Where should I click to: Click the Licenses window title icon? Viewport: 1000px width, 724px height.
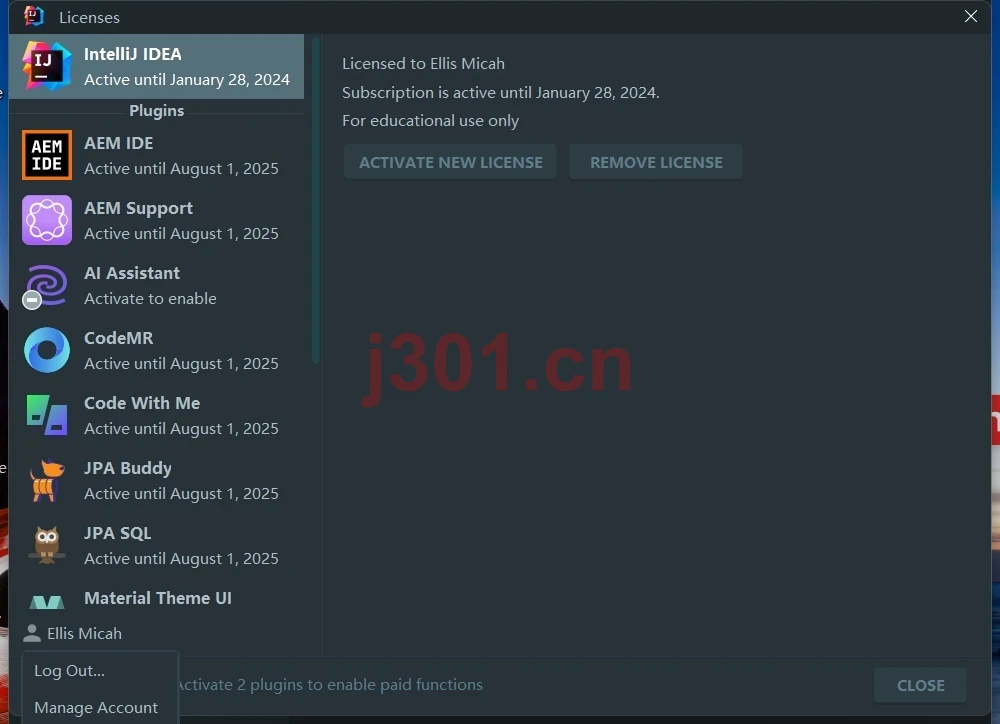pyautogui.click(x=34, y=17)
